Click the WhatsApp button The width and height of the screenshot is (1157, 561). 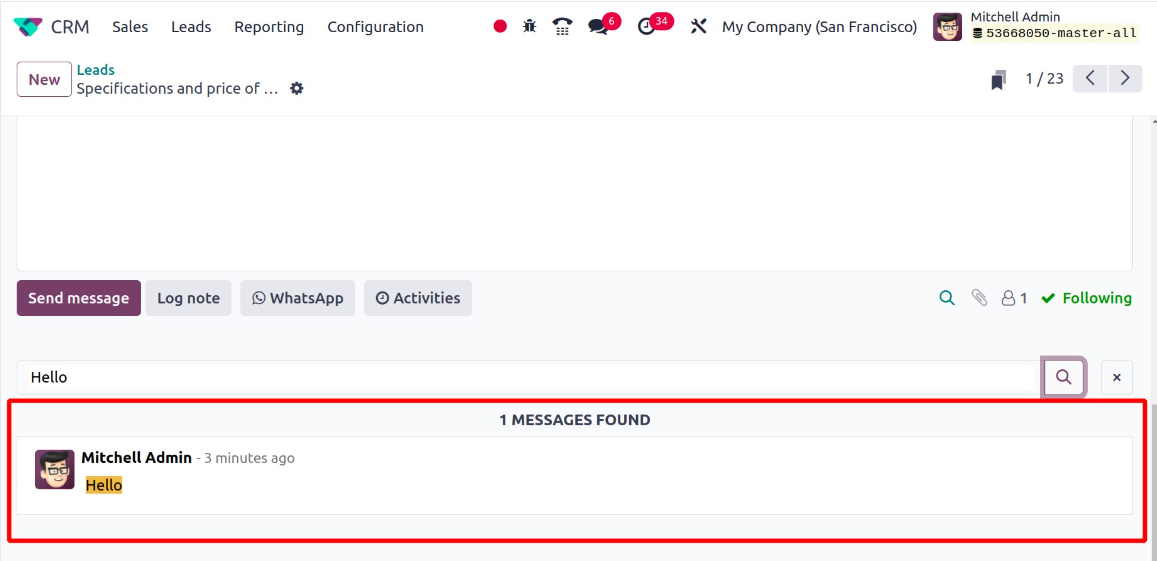click(297, 298)
